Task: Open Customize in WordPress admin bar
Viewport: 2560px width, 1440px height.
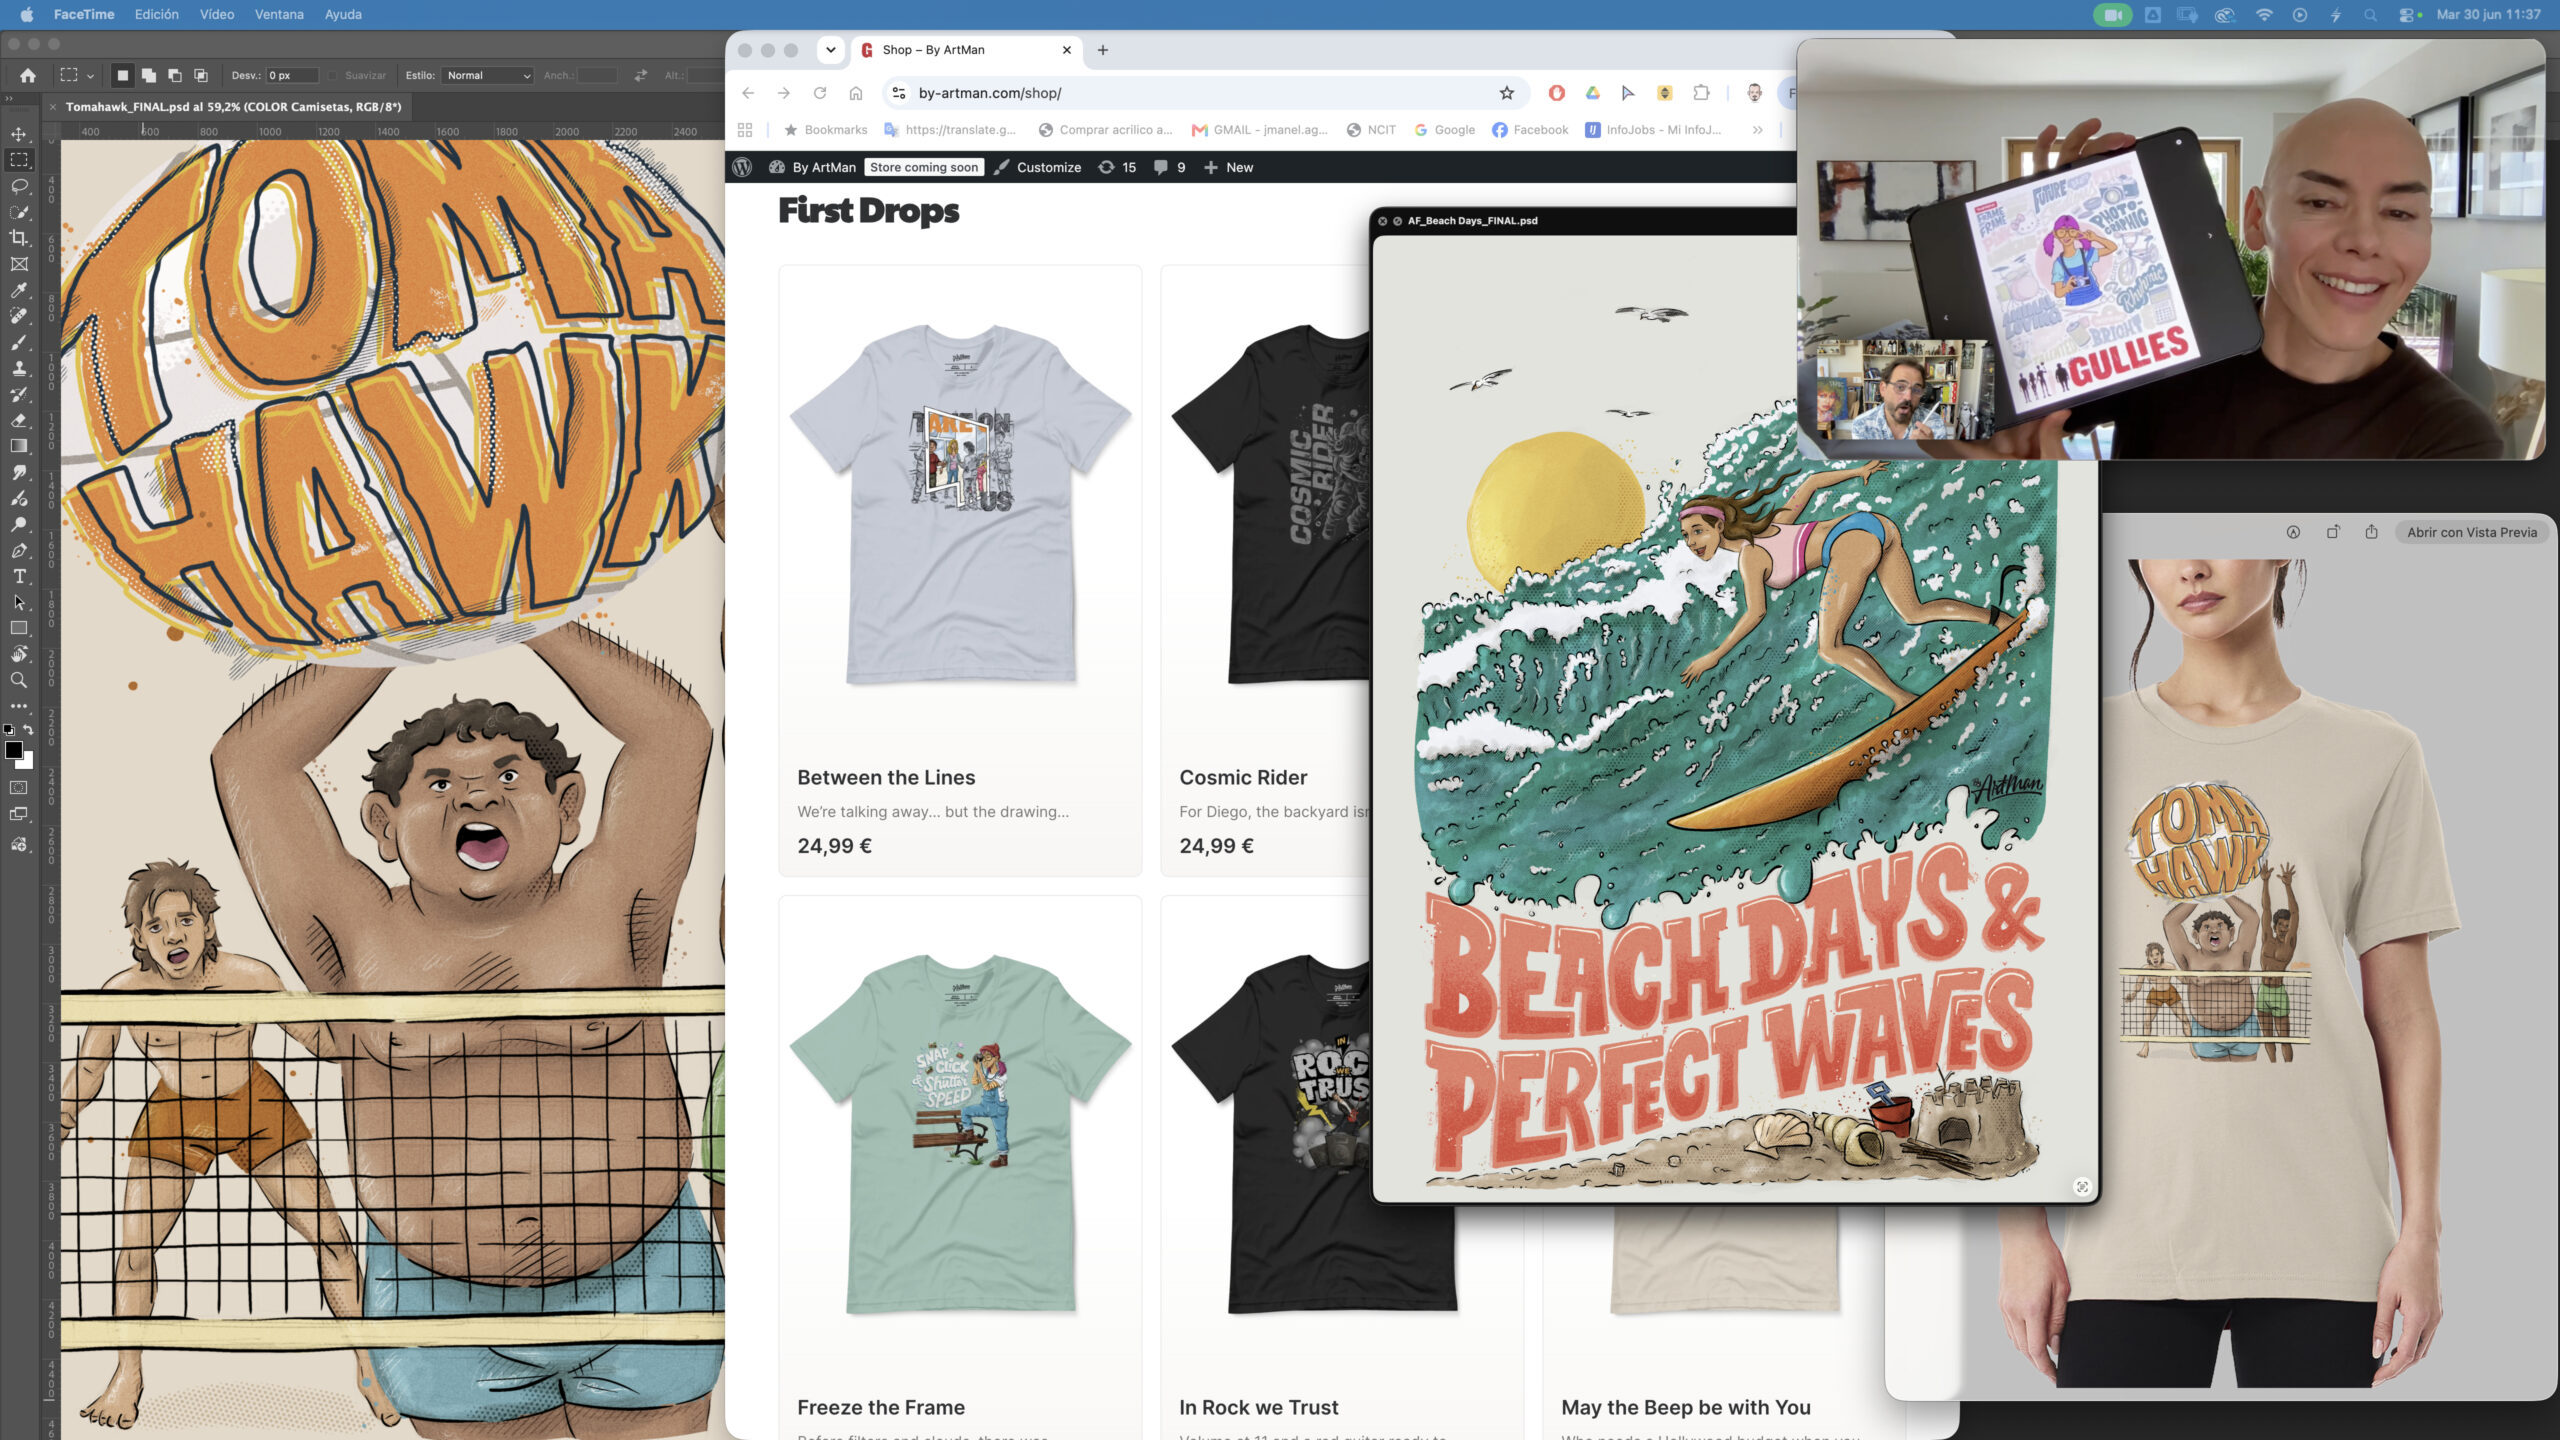Action: coord(1038,167)
